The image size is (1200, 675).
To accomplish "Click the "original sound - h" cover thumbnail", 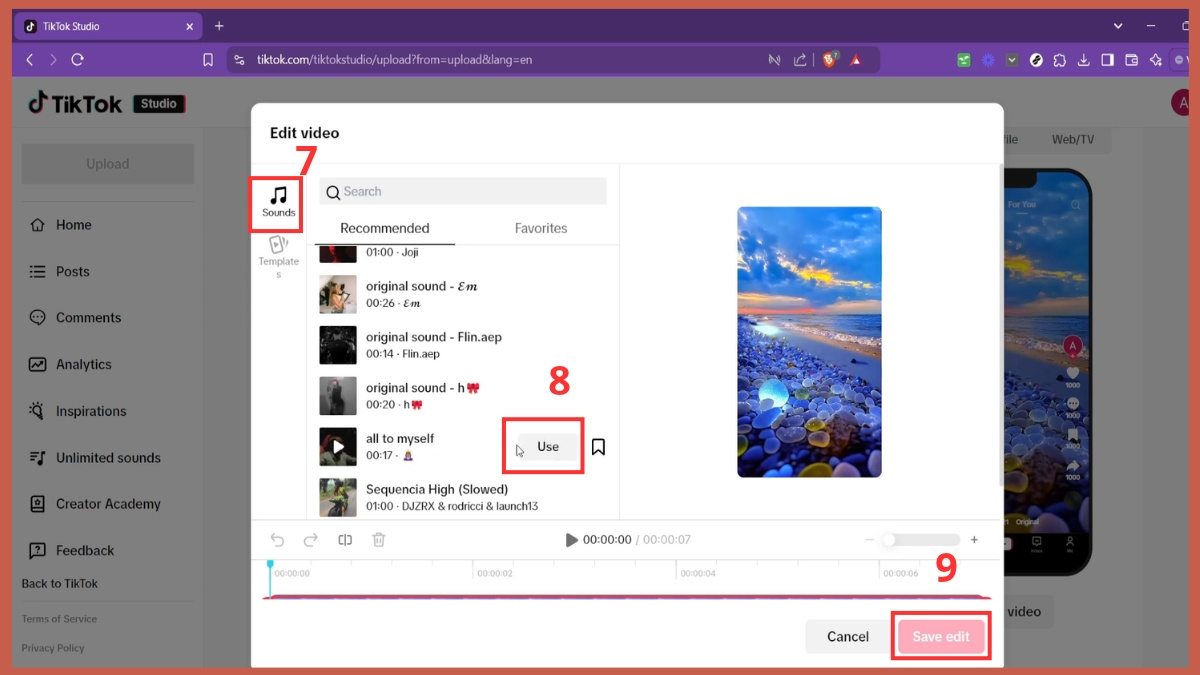I will (x=338, y=396).
